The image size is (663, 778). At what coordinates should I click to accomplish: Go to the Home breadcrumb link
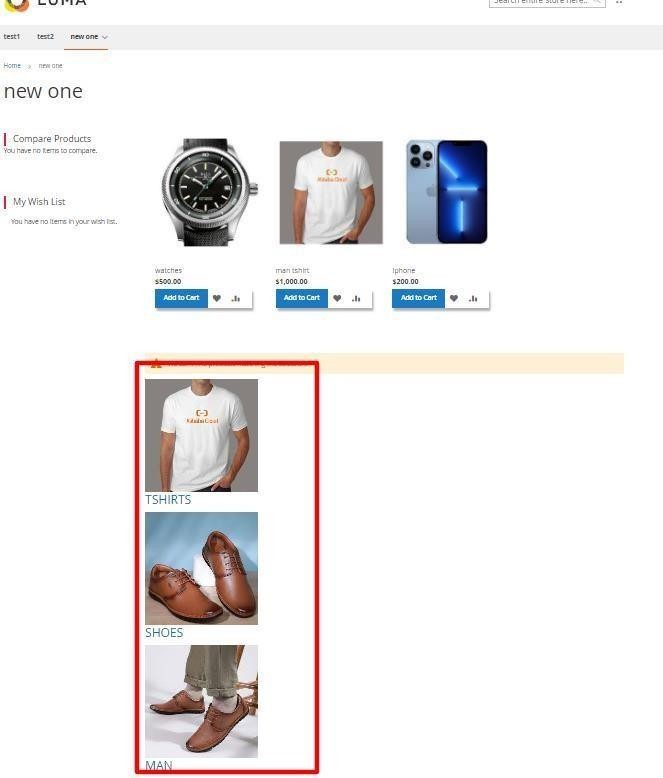coord(12,65)
